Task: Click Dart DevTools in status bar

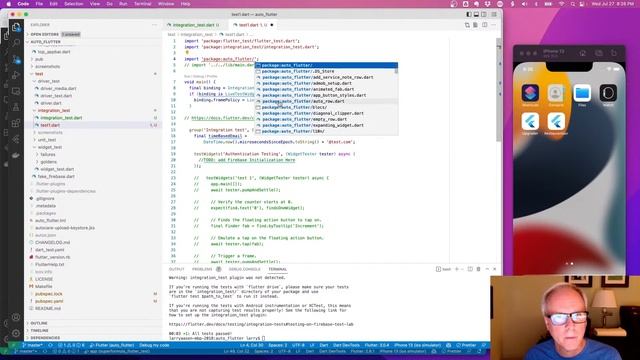Action: (x=346, y=345)
